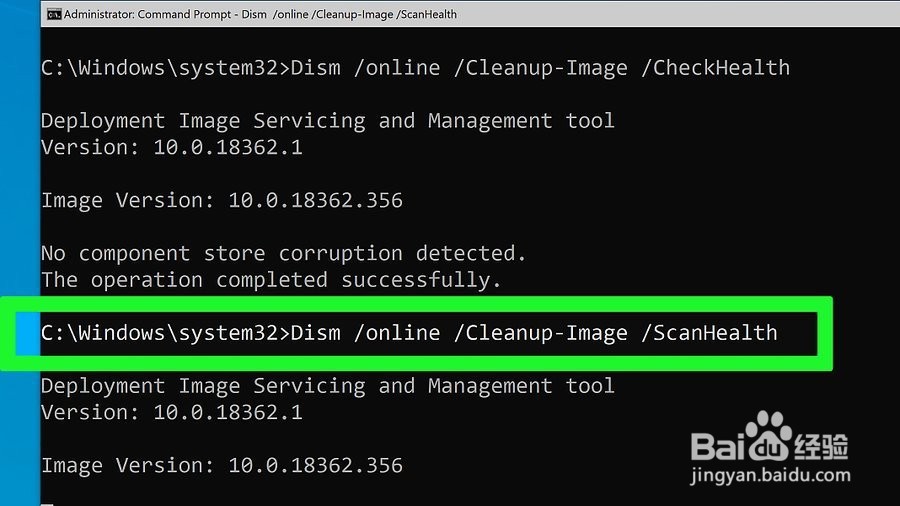This screenshot has width=900, height=506.
Task: Click "C:\Windows\system32>" prompt in green box
Action: coord(165,333)
